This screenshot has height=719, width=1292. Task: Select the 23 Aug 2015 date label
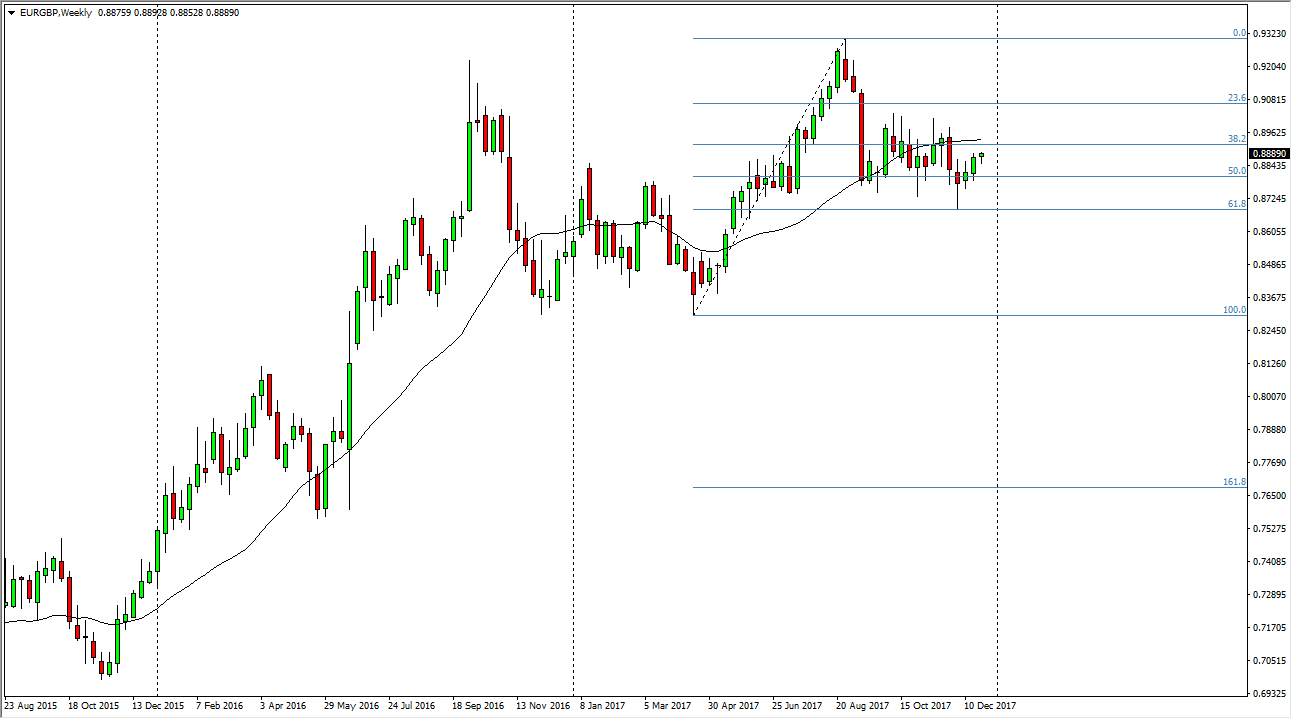[32, 706]
